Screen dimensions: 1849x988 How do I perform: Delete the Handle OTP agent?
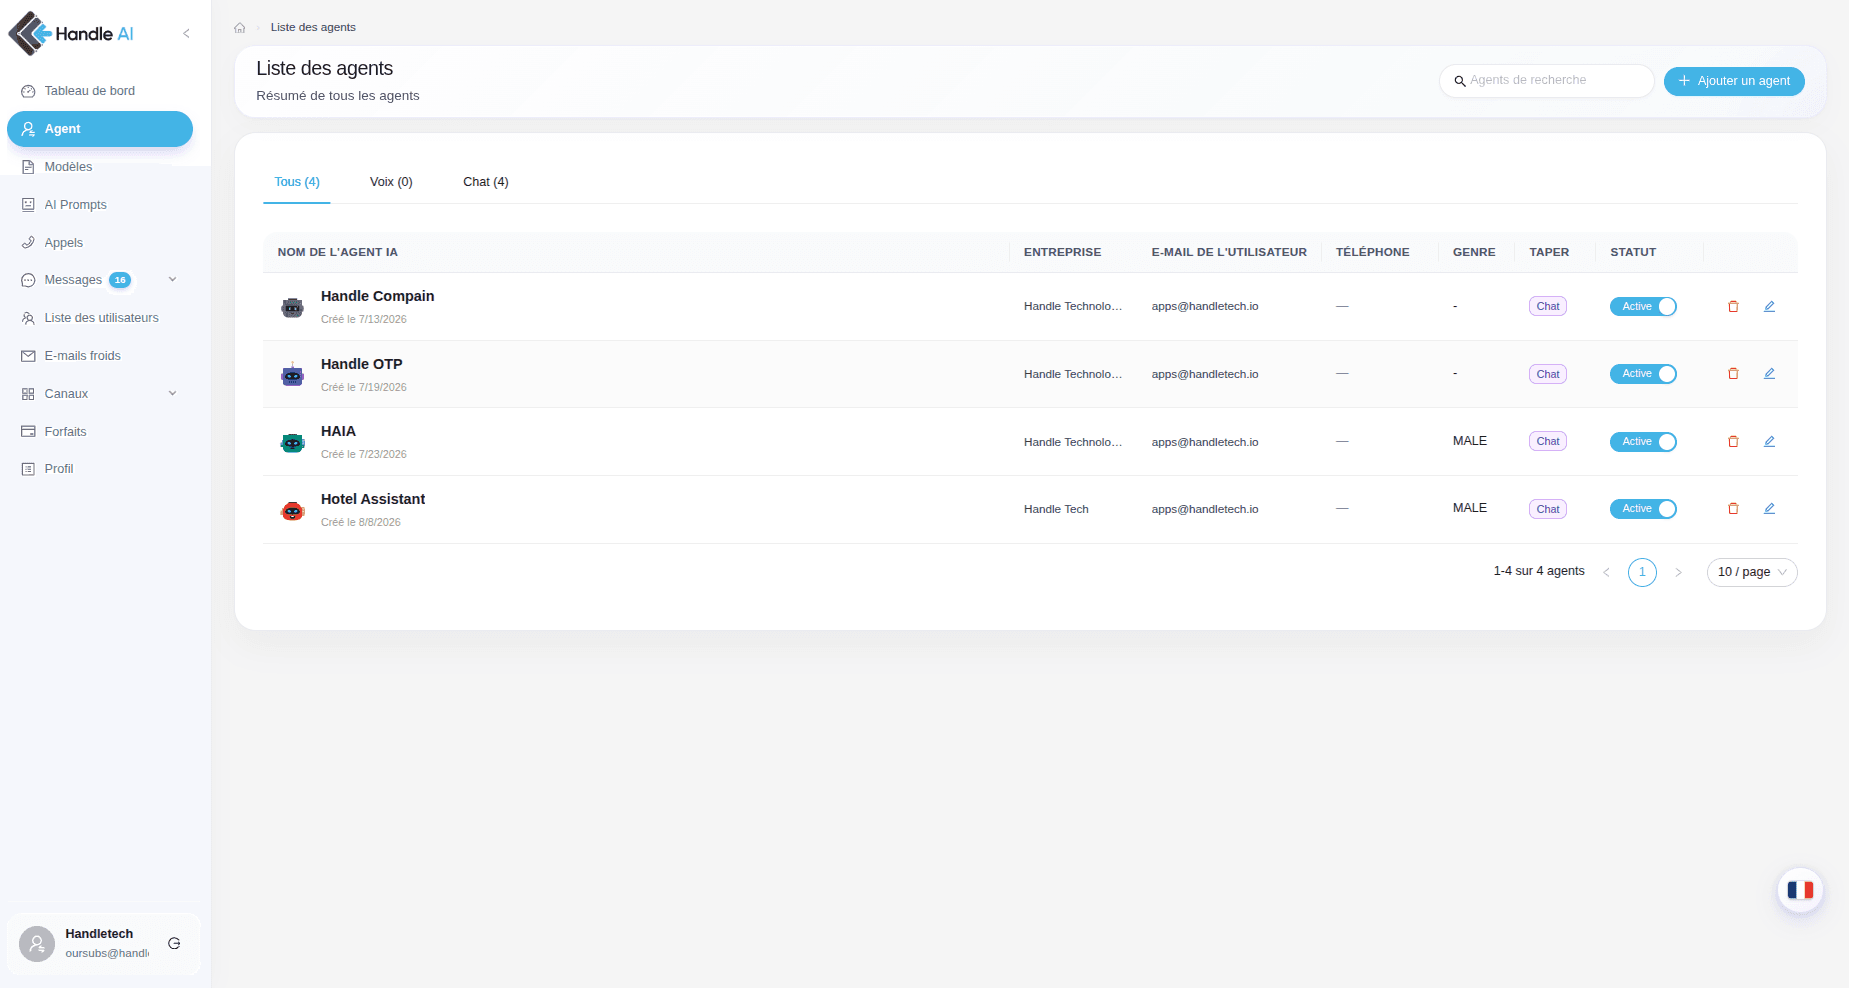(1733, 374)
